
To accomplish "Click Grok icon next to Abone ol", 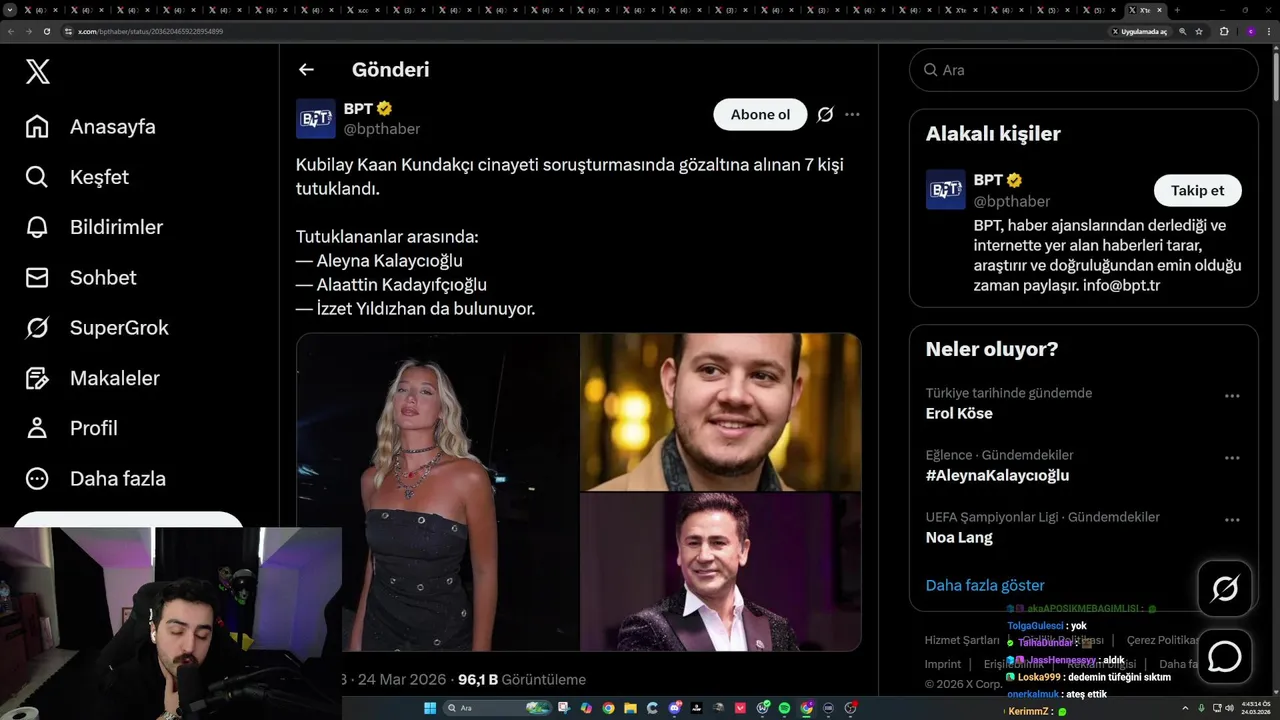I will coord(825,114).
